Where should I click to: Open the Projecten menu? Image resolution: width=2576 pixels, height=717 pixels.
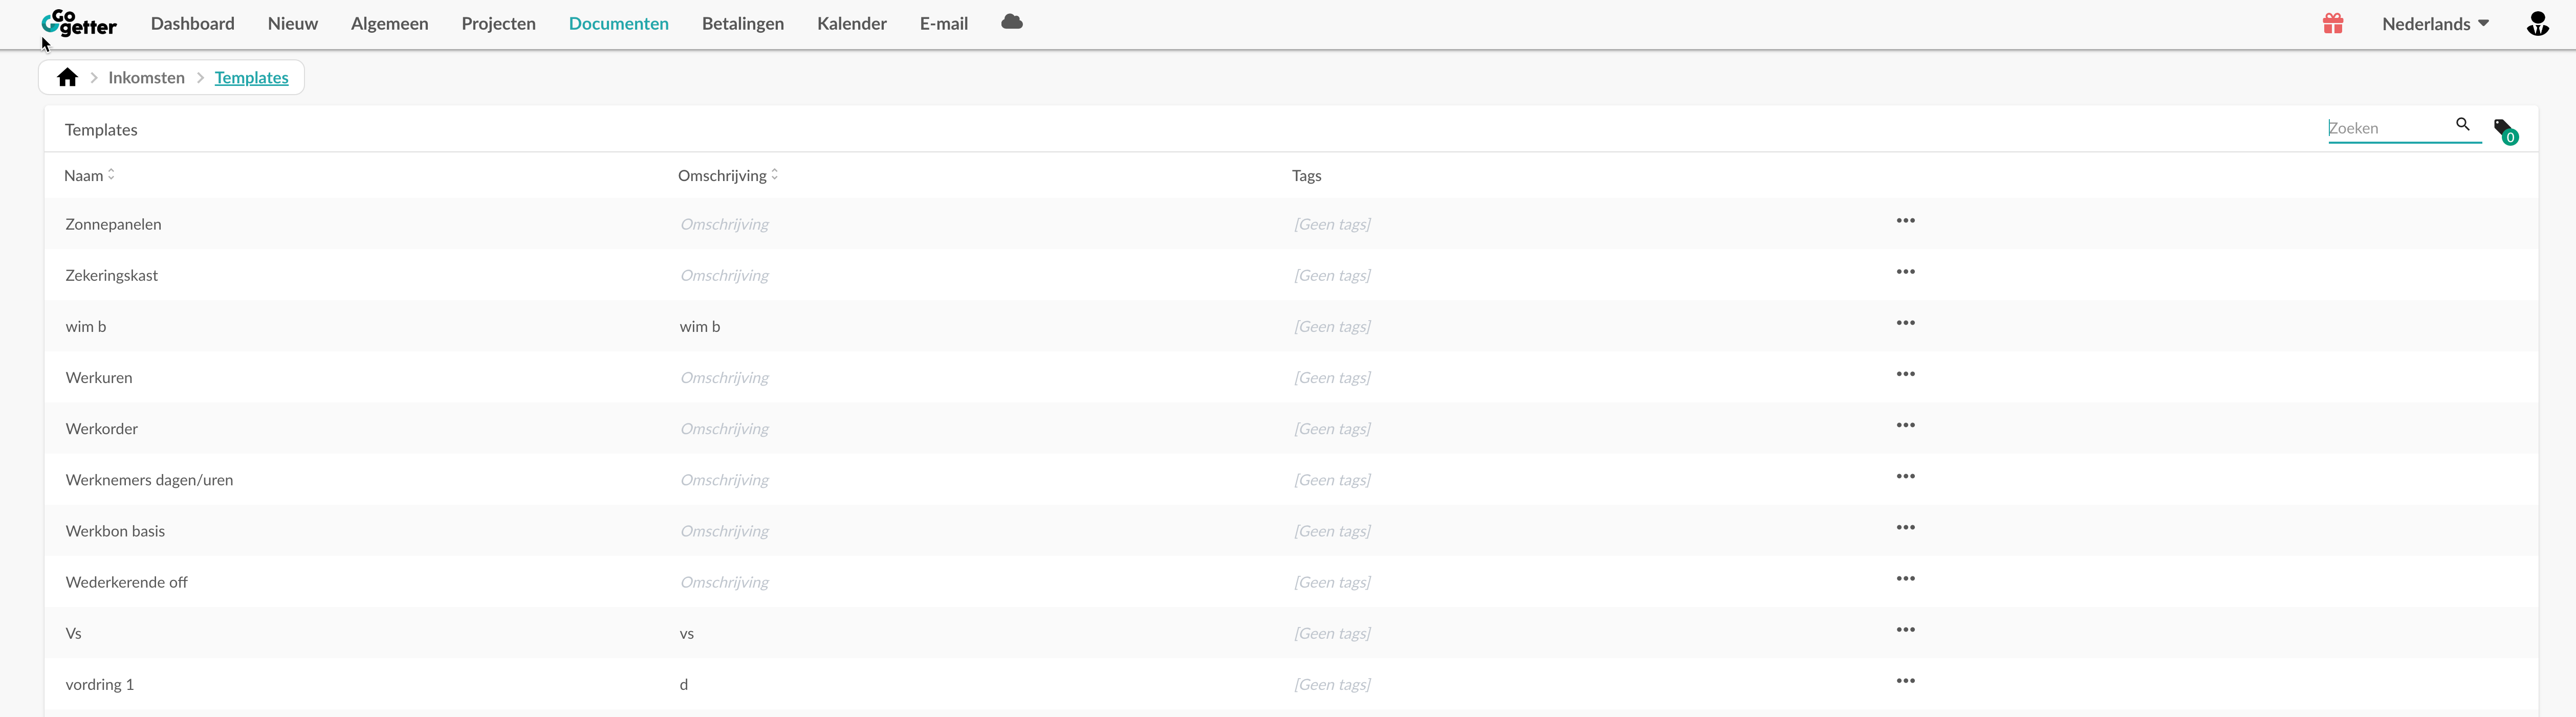pos(499,23)
